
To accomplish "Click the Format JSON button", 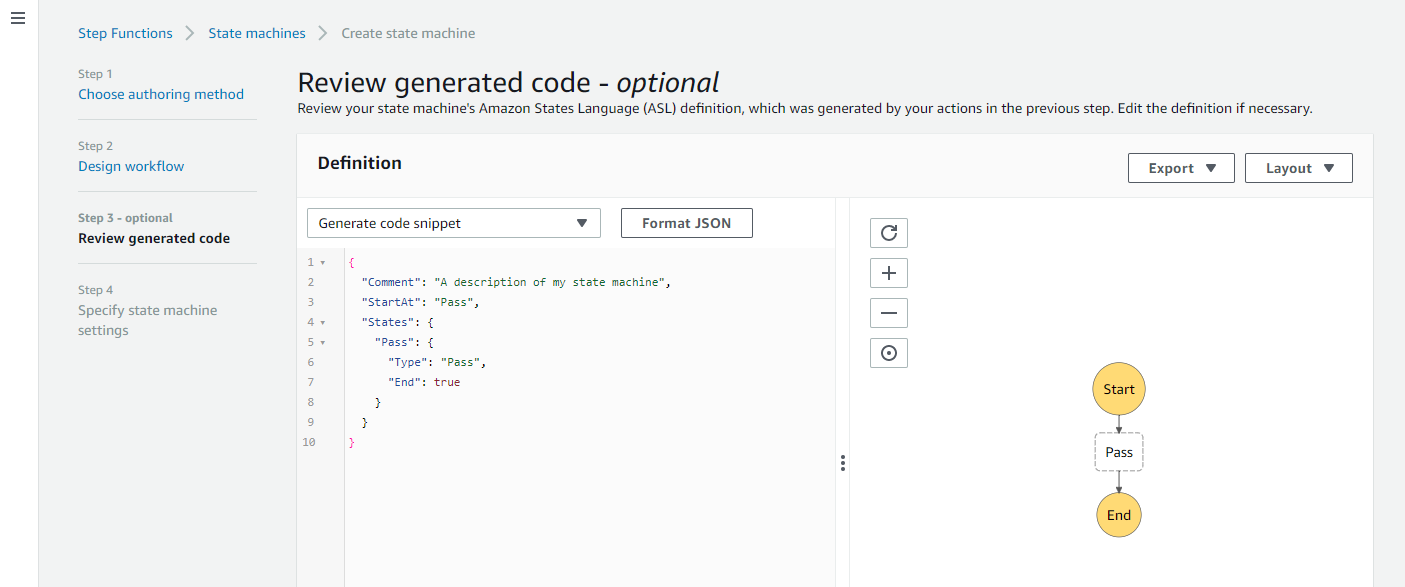I will [687, 223].
